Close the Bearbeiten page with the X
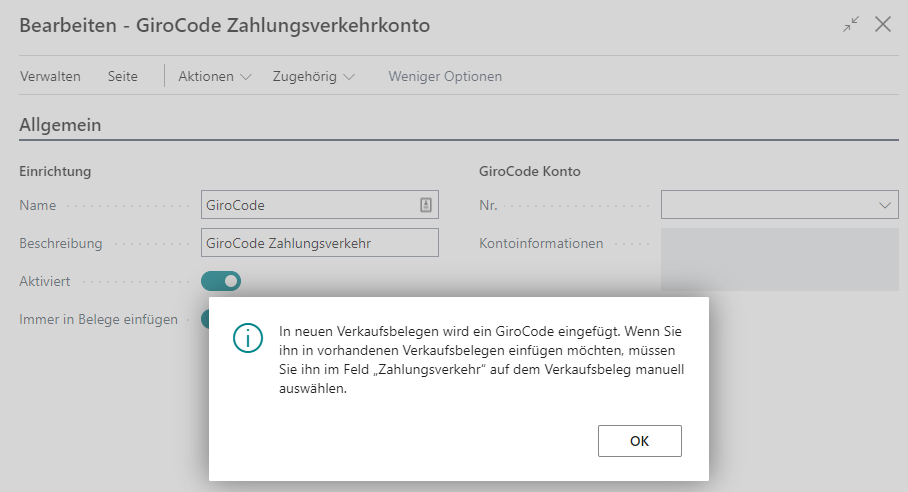The height and width of the screenshot is (492, 908). (883, 25)
